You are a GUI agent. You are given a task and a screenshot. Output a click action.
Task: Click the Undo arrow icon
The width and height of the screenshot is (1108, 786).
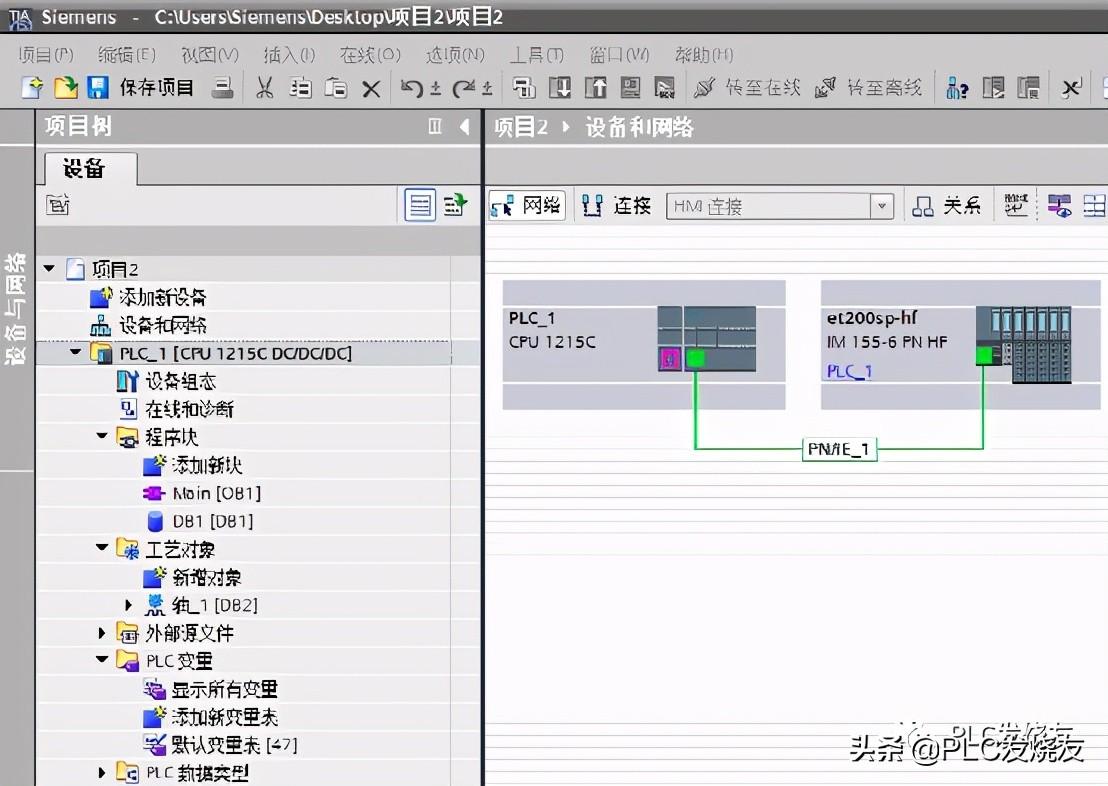point(412,88)
